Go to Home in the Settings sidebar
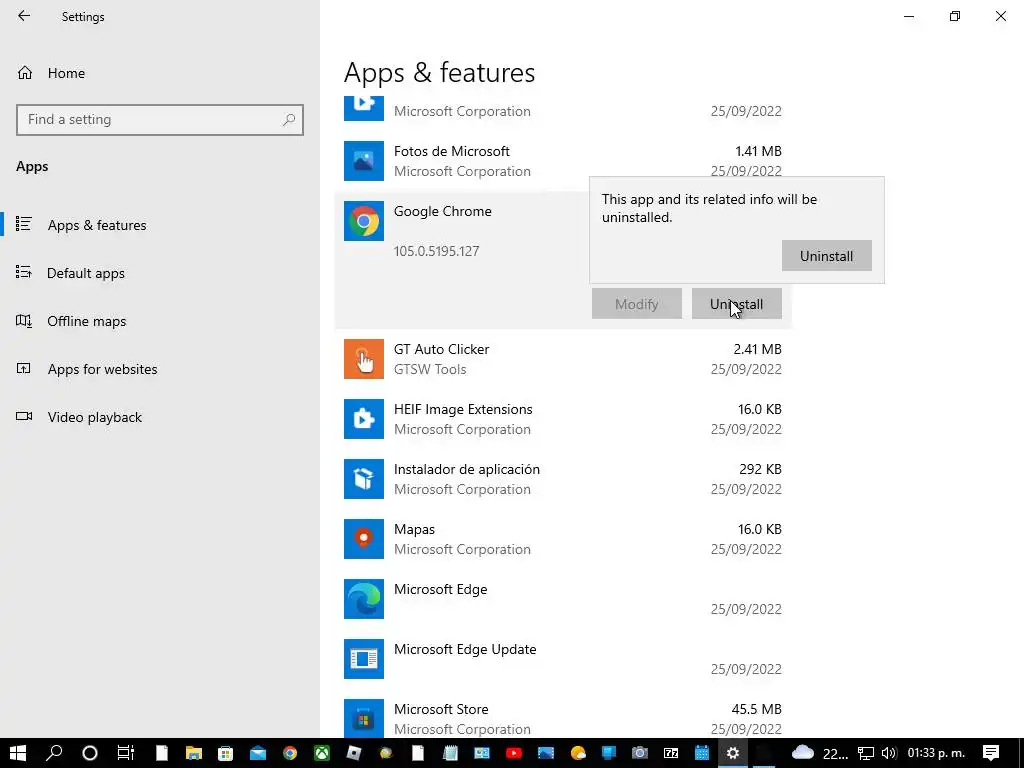Viewport: 1024px width, 768px height. [x=66, y=73]
